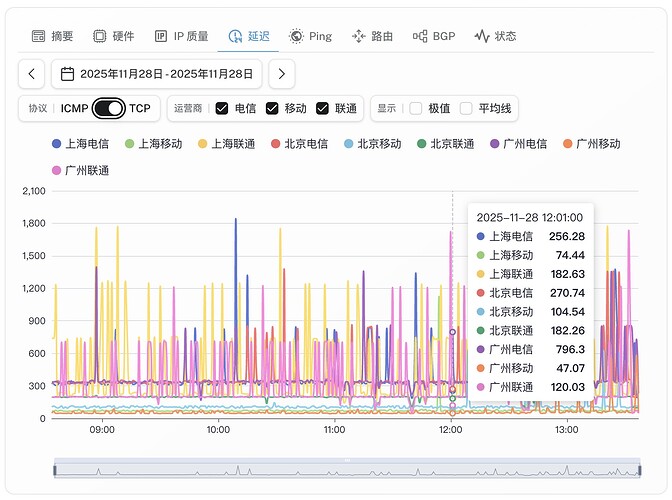Enable the 极值 display checkbox

416,108
